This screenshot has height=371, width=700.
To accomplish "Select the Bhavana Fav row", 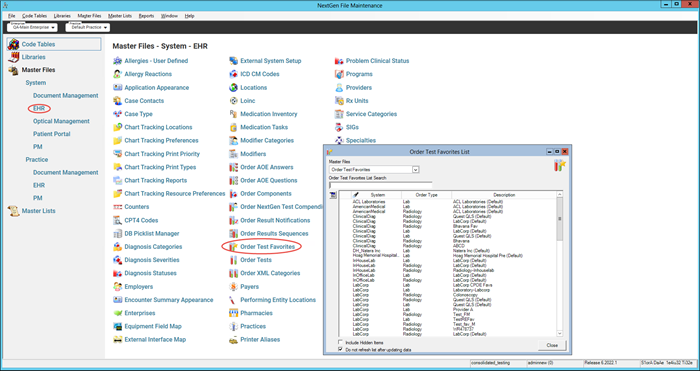I will click(448, 226).
